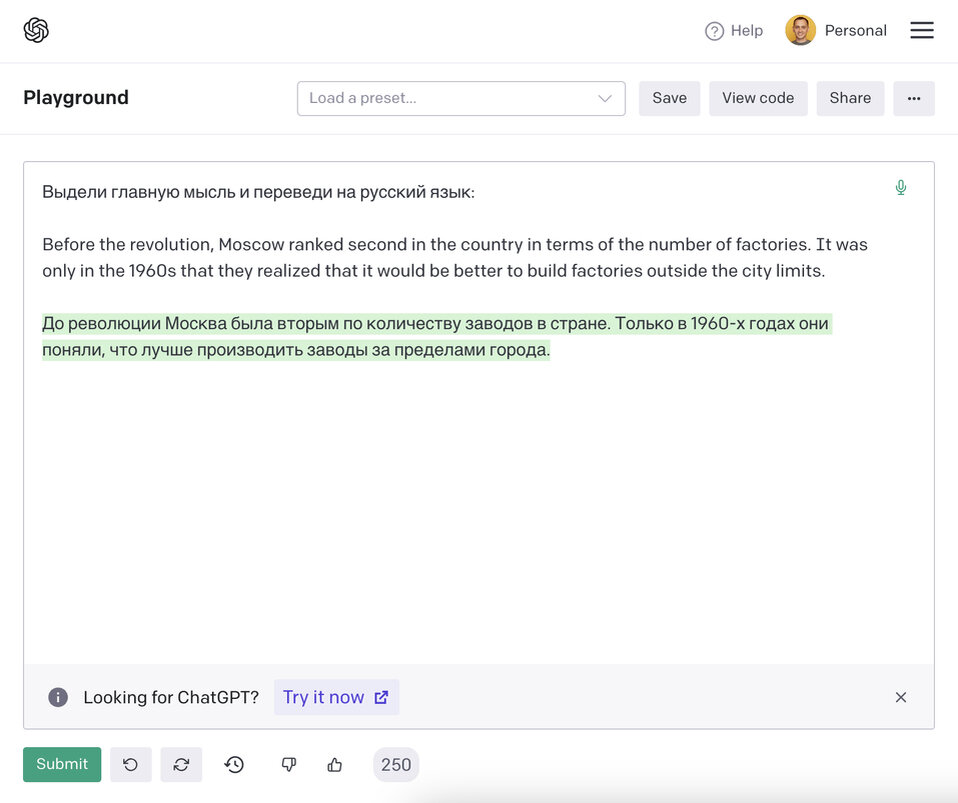Screen dimensions: 958x803
Task: Click the OpenAI logo icon
Action: [x=36, y=30]
